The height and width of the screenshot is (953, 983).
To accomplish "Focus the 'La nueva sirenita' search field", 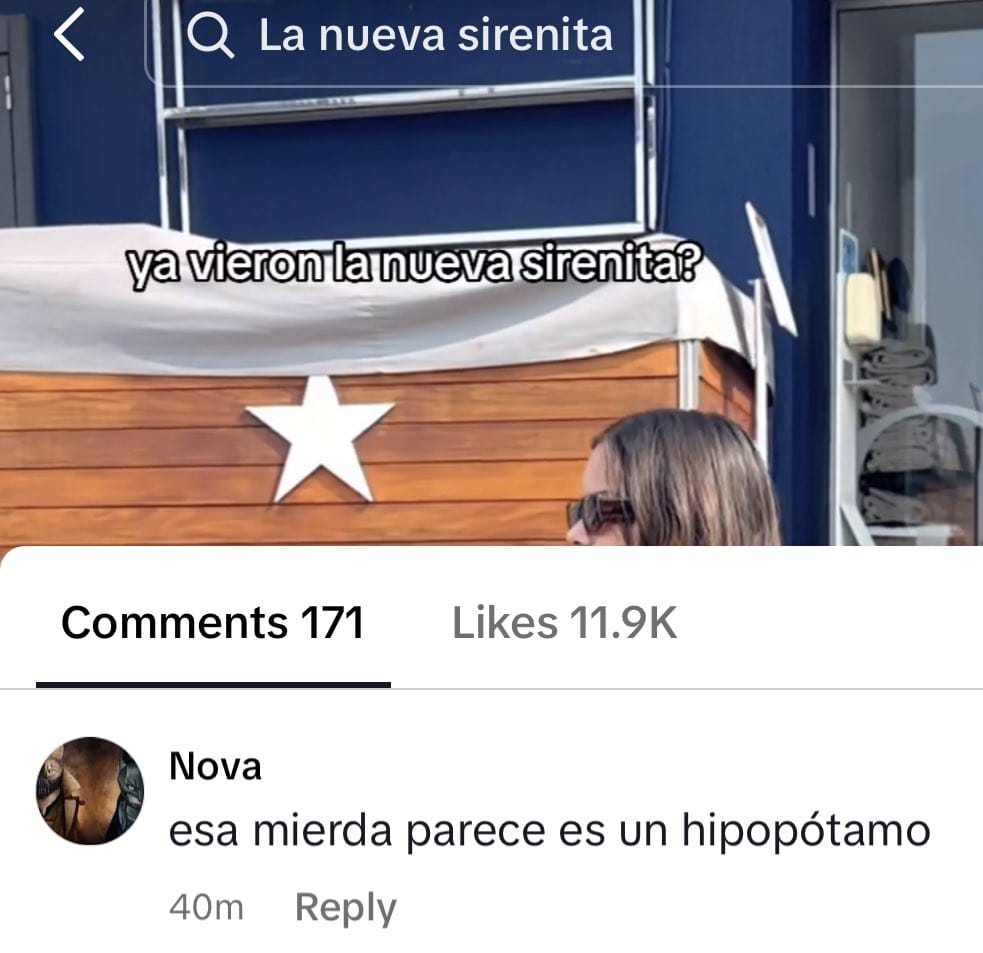I will pyautogui.click(x=563, y=41).
